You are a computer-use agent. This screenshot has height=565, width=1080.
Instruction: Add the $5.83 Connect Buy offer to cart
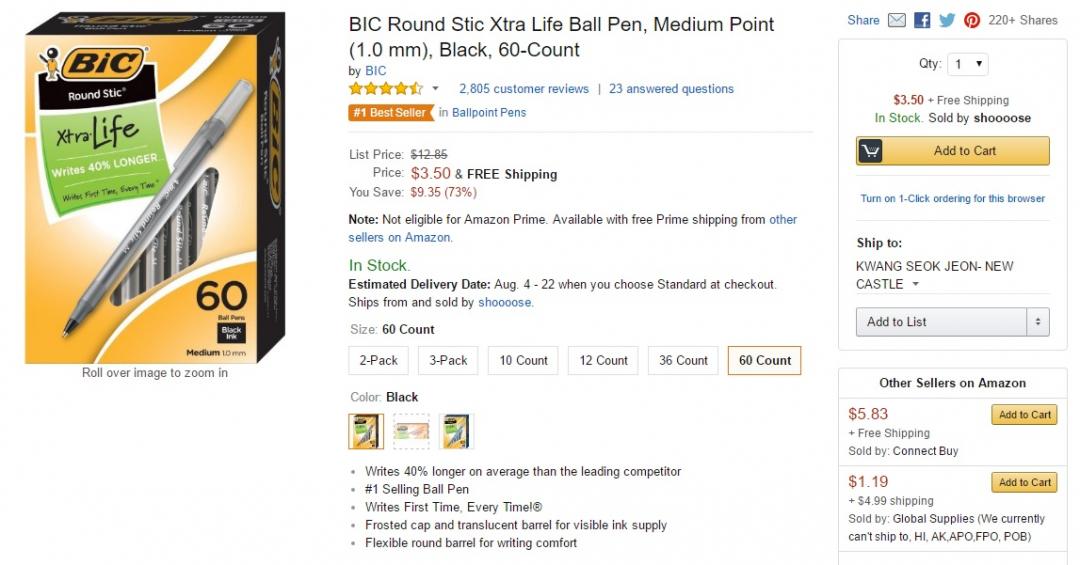1024,415
